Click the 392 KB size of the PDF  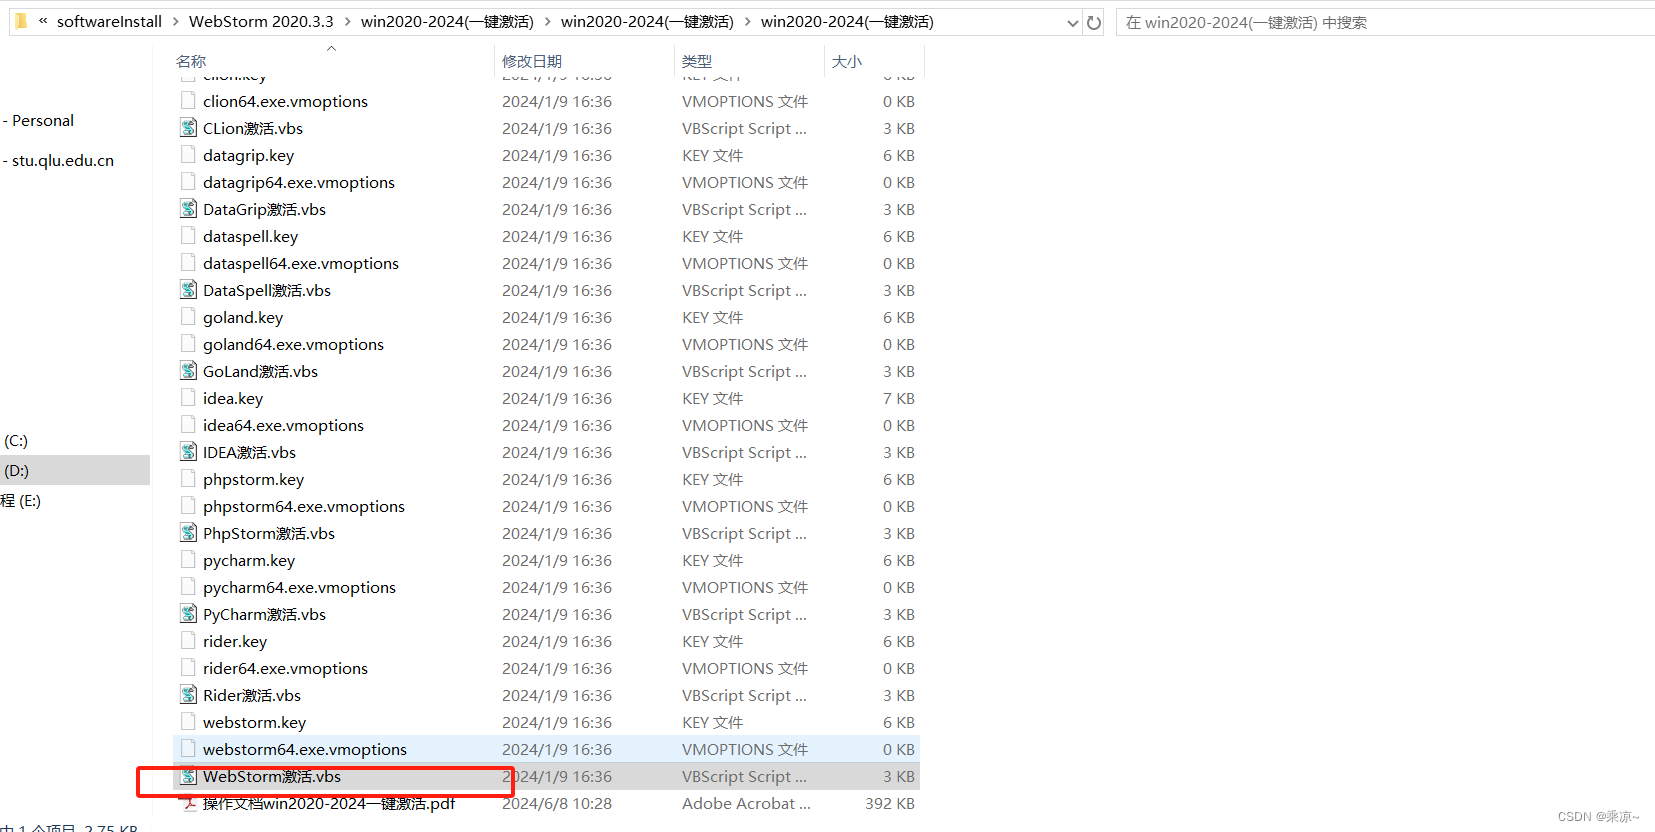[x=890, y=804]
